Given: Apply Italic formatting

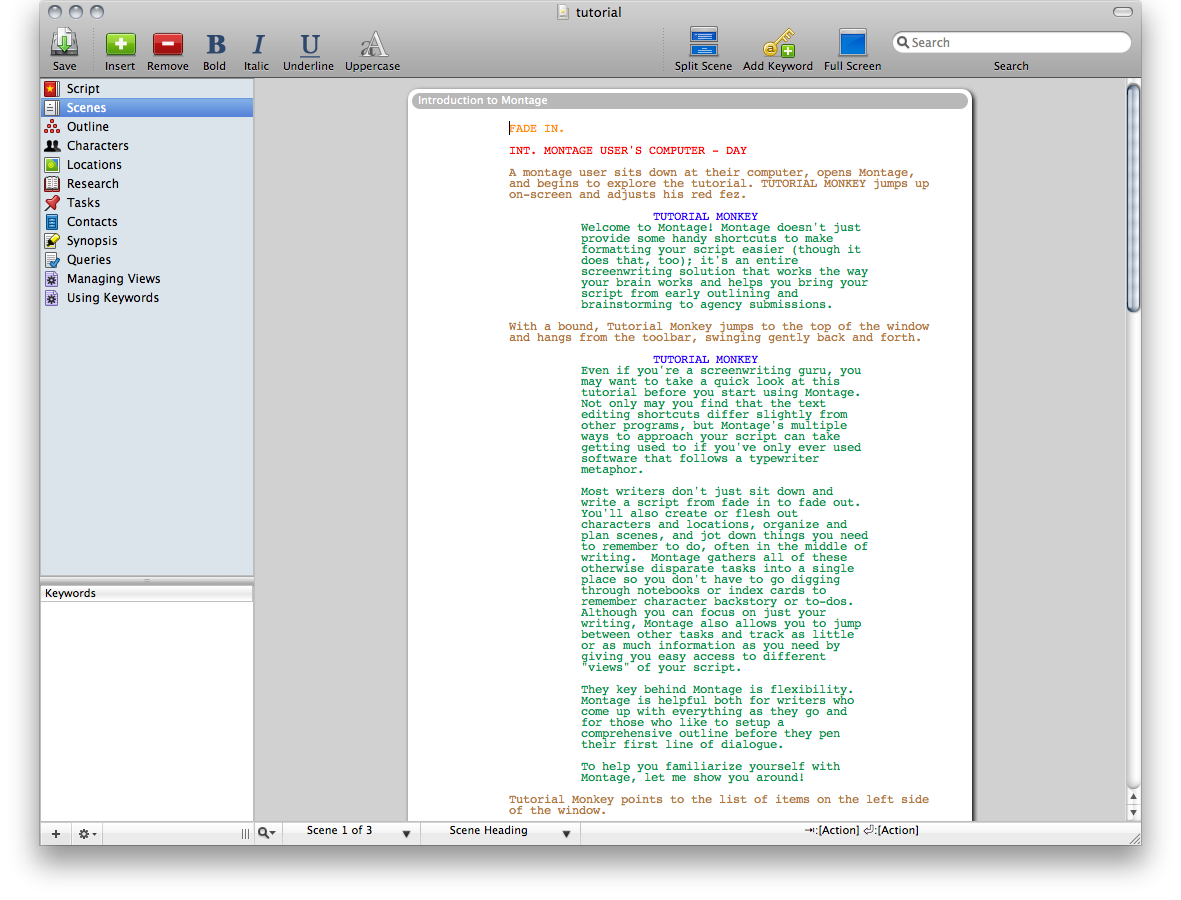Looking at the screenshot, I should (258, 44).
